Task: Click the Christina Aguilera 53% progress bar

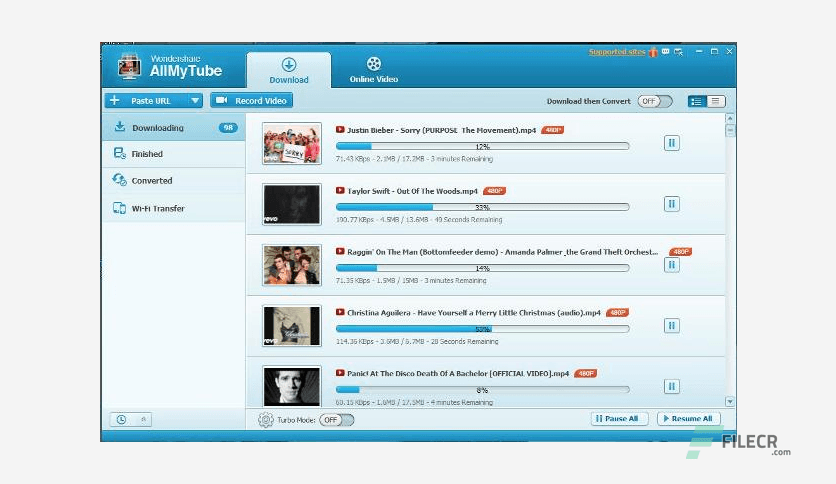Action: click(483, 329)
